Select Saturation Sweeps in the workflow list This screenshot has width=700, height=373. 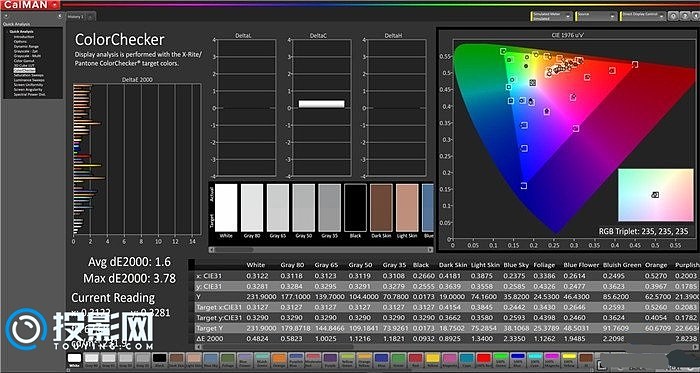click(x=28, y=75)
